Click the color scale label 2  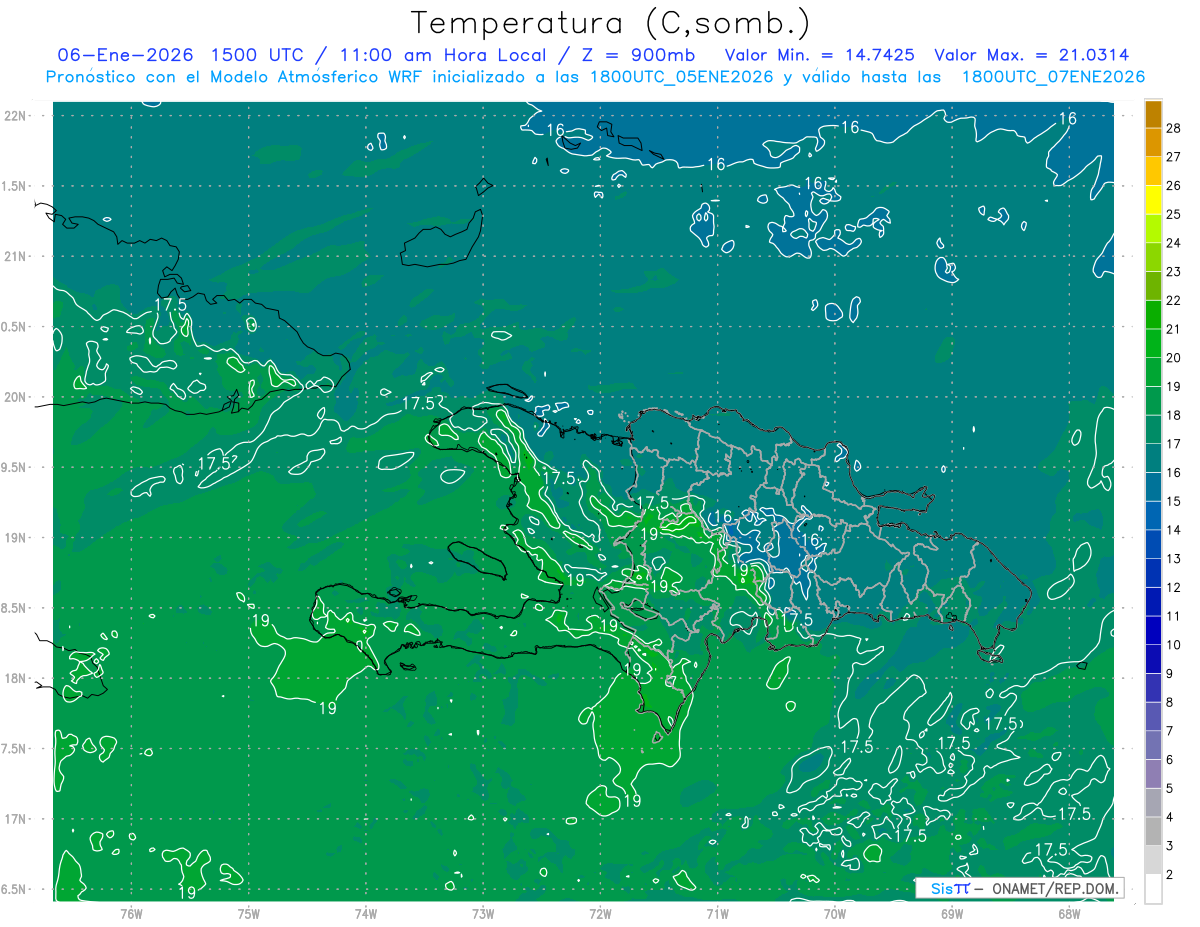click(1170, 875)
